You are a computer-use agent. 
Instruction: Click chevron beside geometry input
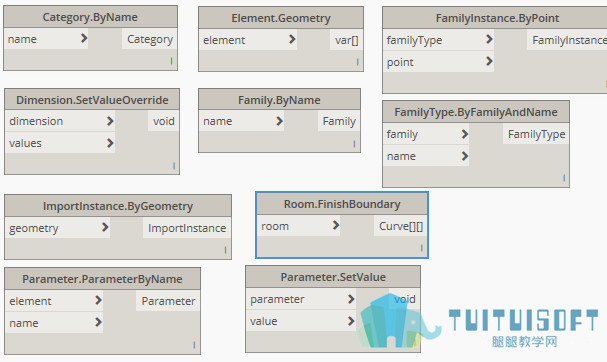tap(105, 227)
